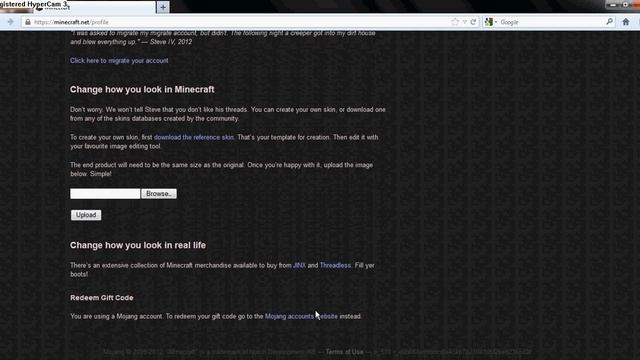Click the Google search engine icon

pos(489,22)
